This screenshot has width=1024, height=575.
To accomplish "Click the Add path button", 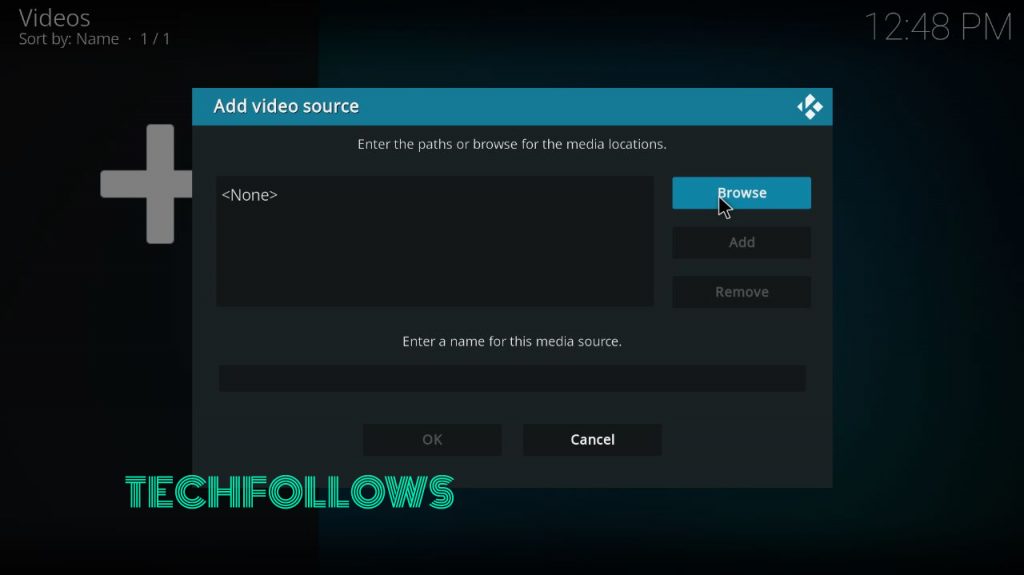I will click(x=741, y=242).
